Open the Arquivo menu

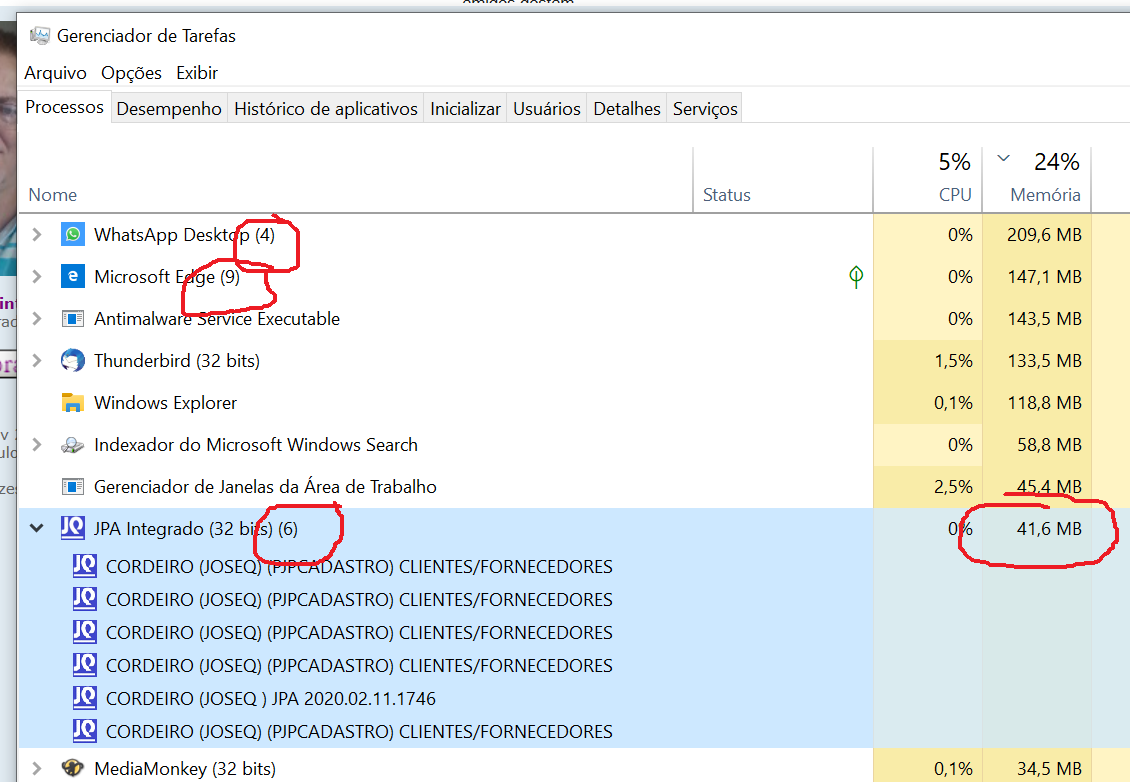[55, 73]
